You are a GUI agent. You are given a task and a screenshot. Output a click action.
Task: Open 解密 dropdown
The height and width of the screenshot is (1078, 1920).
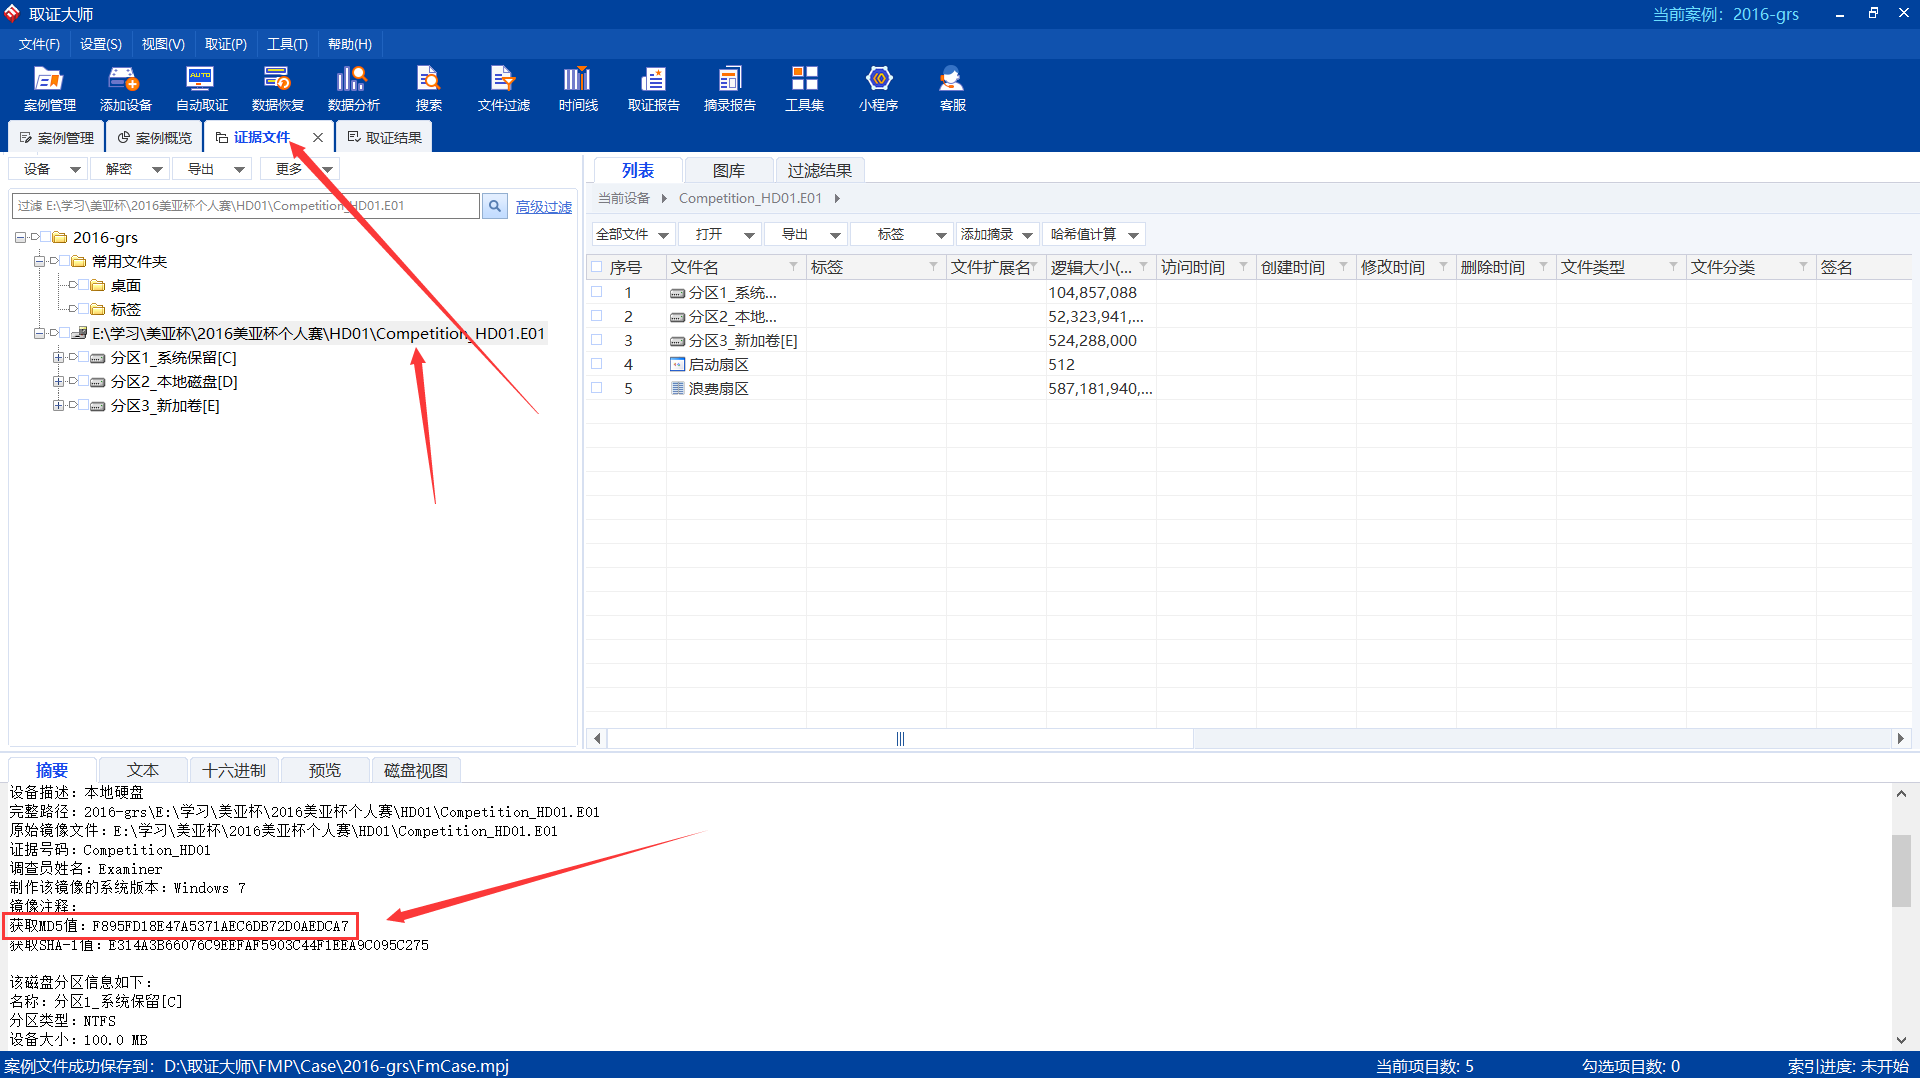[131, 169]
